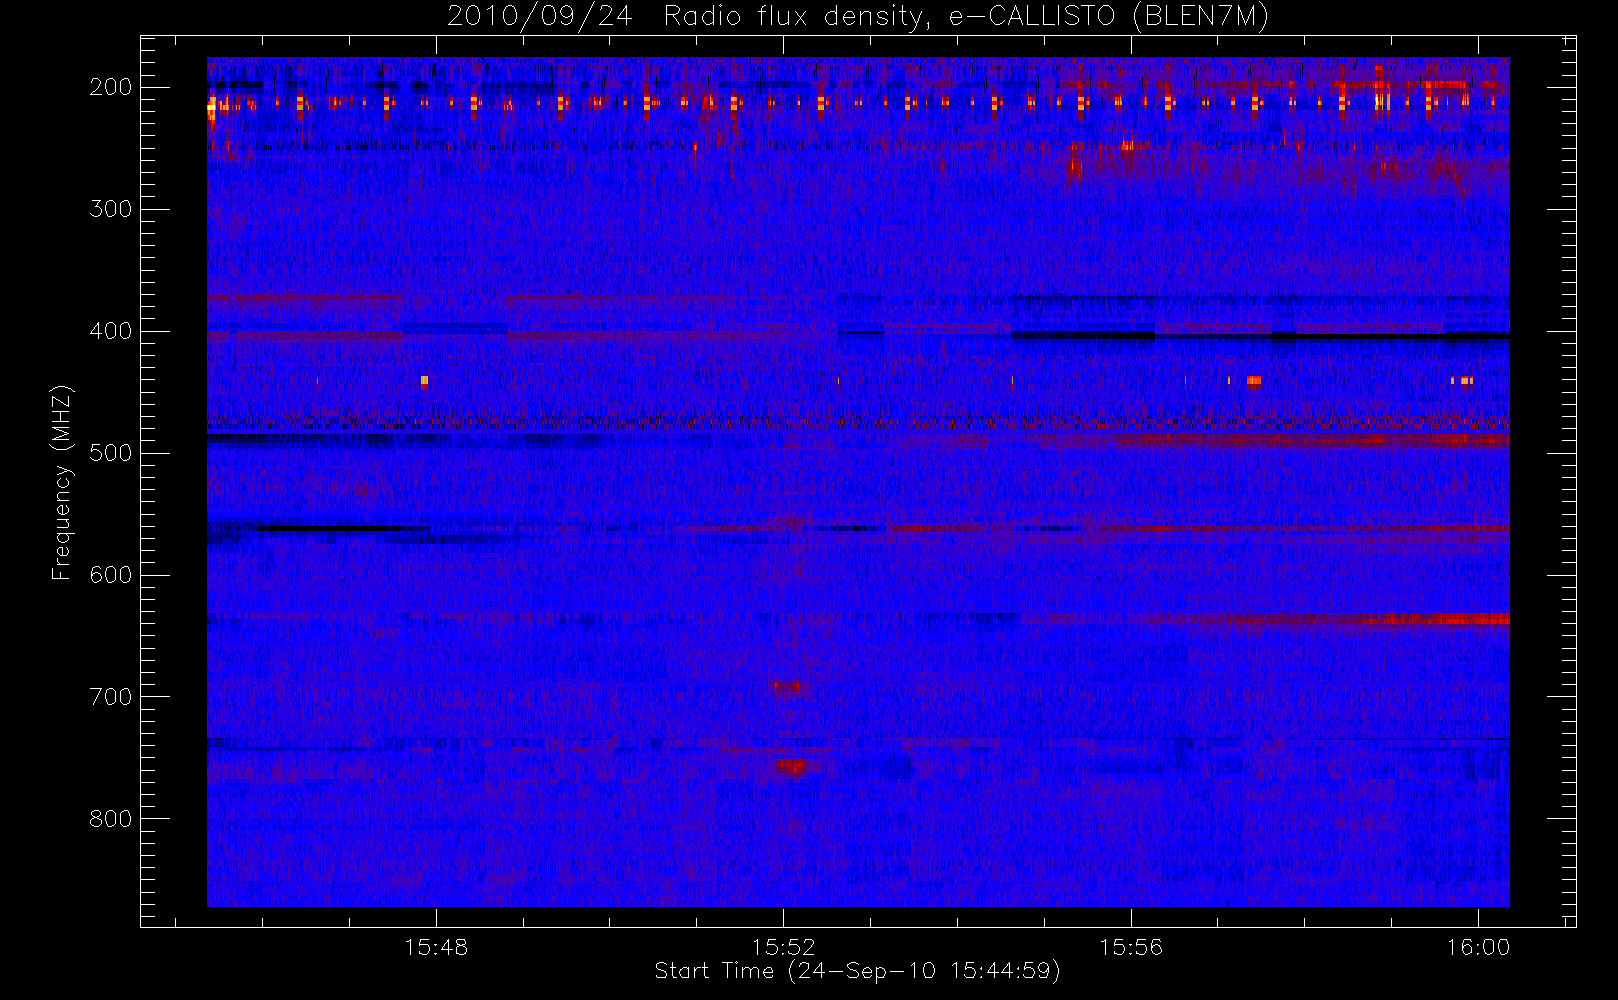The image size is (1618, 1000).
Task: Click the 'Start Time (24-Sep-10 15:44:59)' label
Action: pos(857,971)
